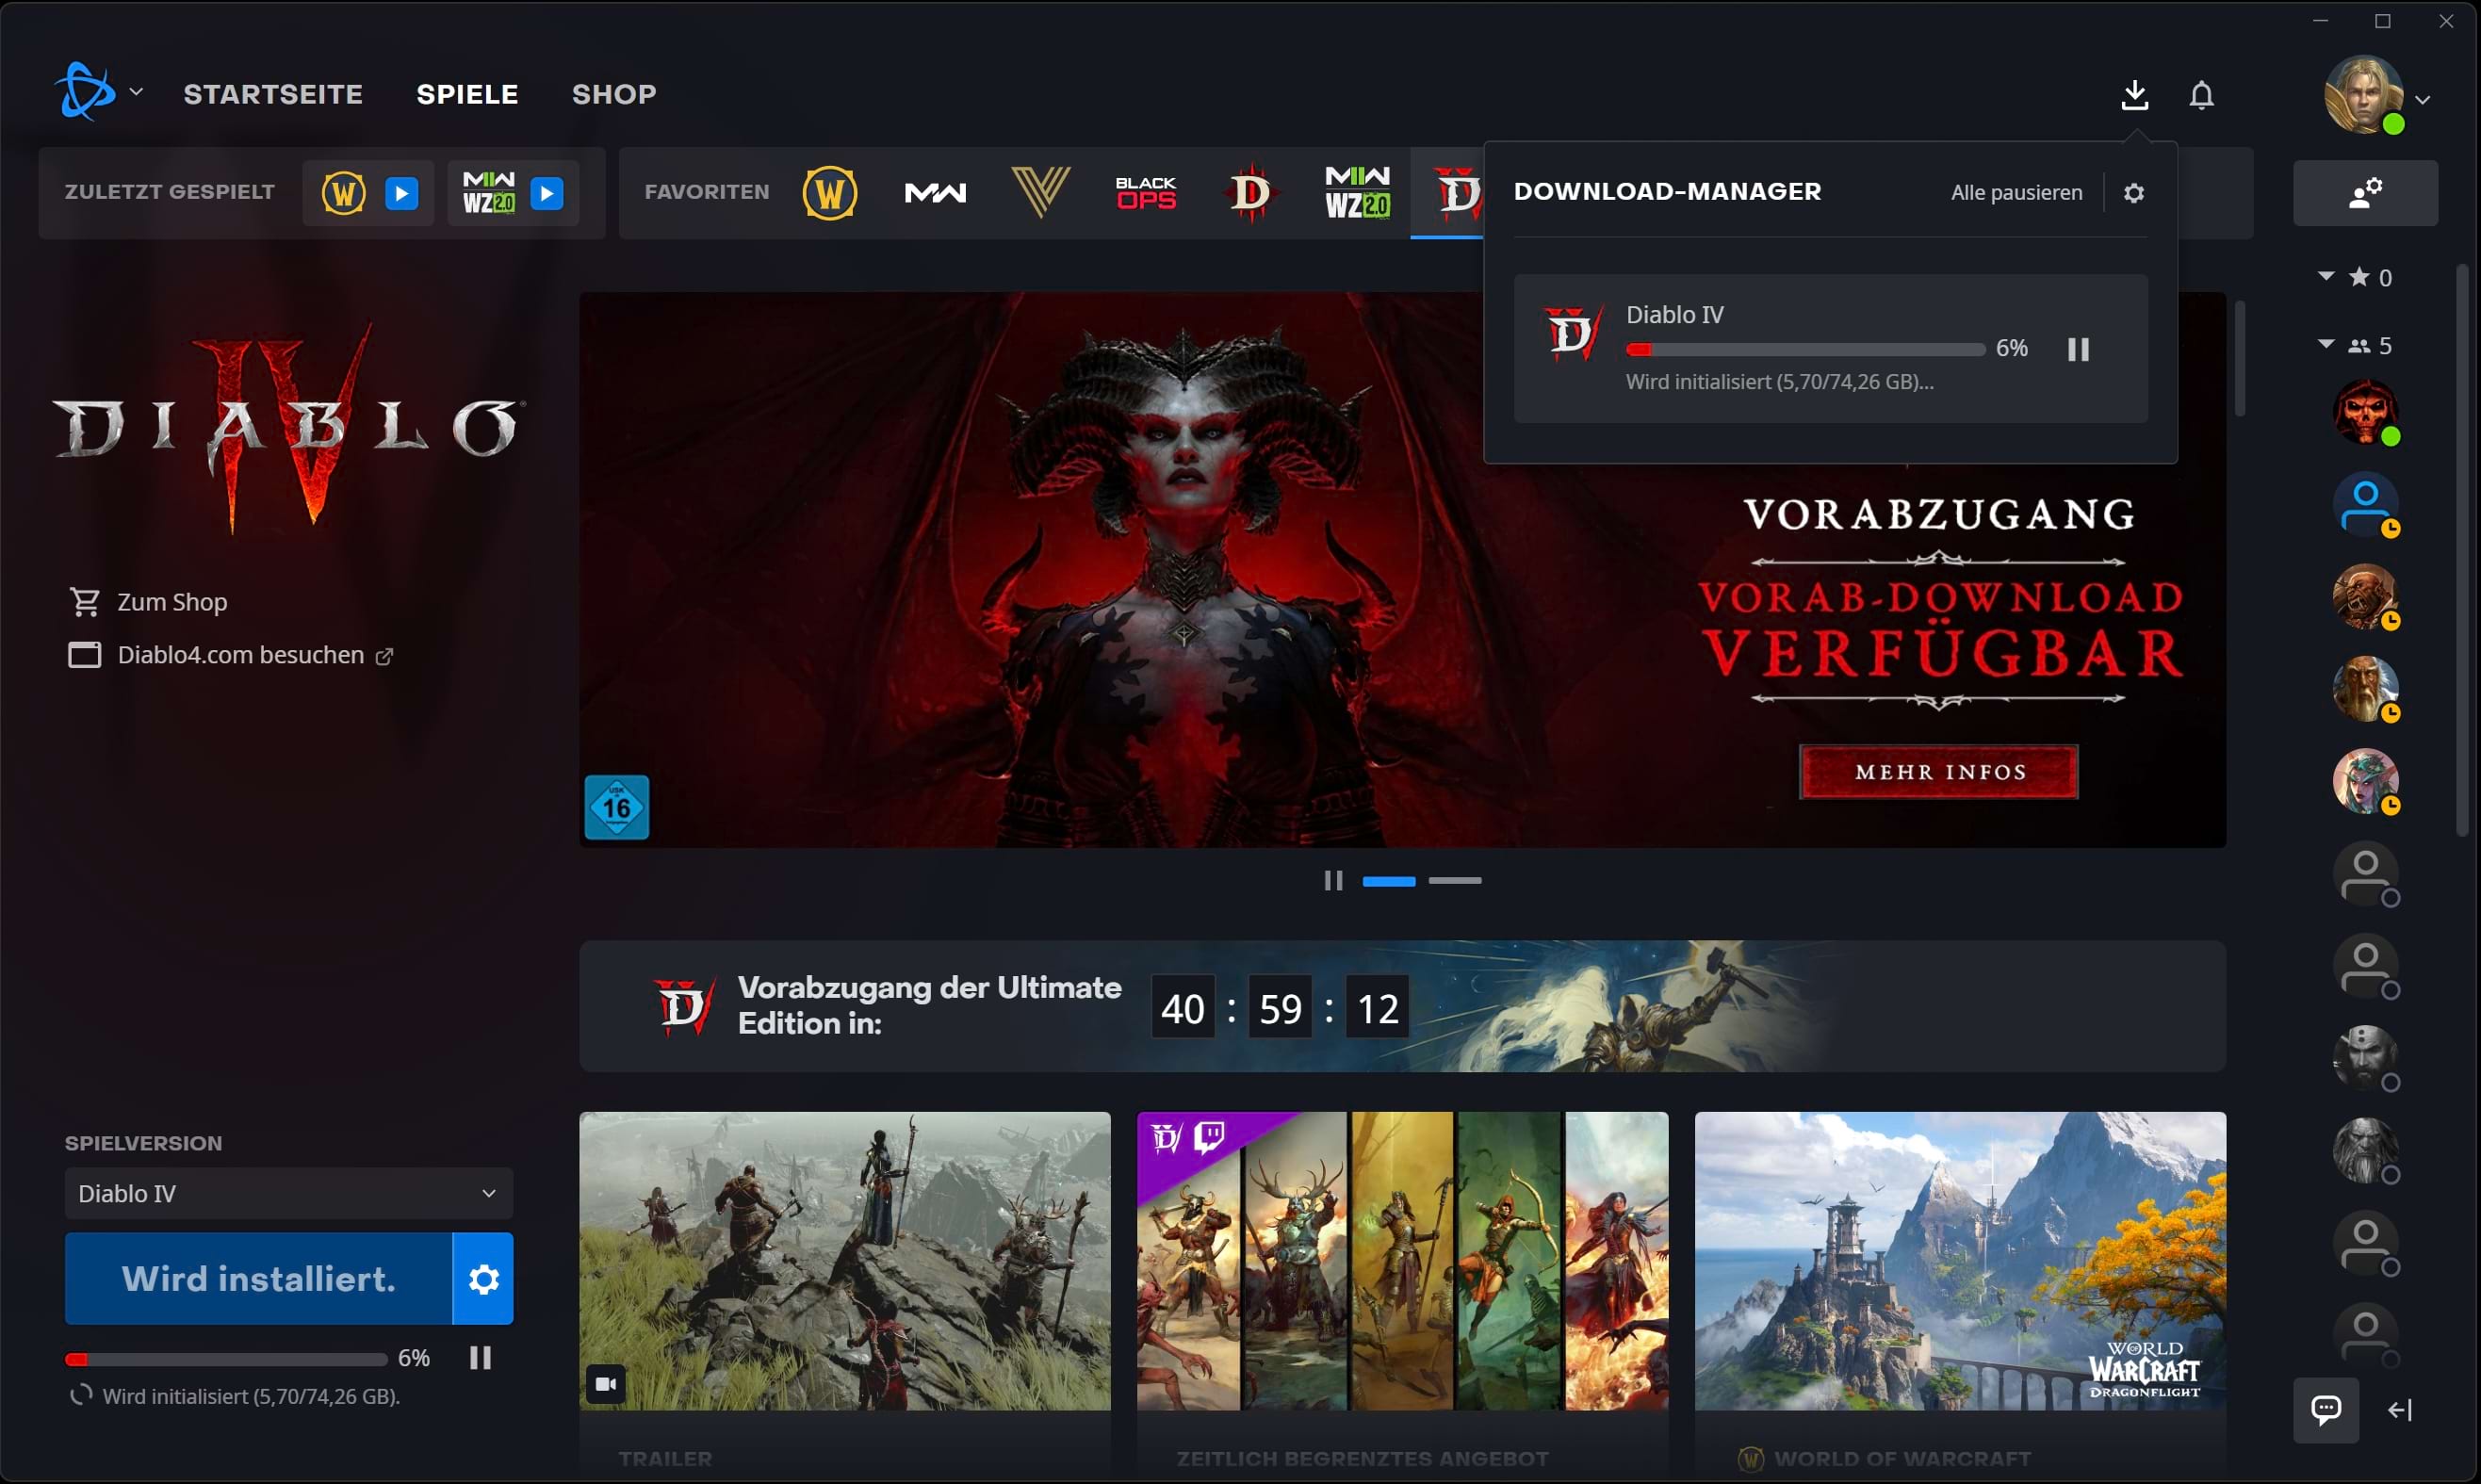Open Twitch limited offer classes thumbnail
The image size is (2481, 1484).
[1402, 1261]
